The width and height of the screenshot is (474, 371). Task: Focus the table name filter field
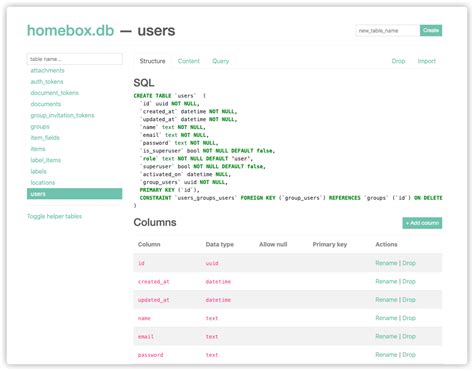pos(75,59)
